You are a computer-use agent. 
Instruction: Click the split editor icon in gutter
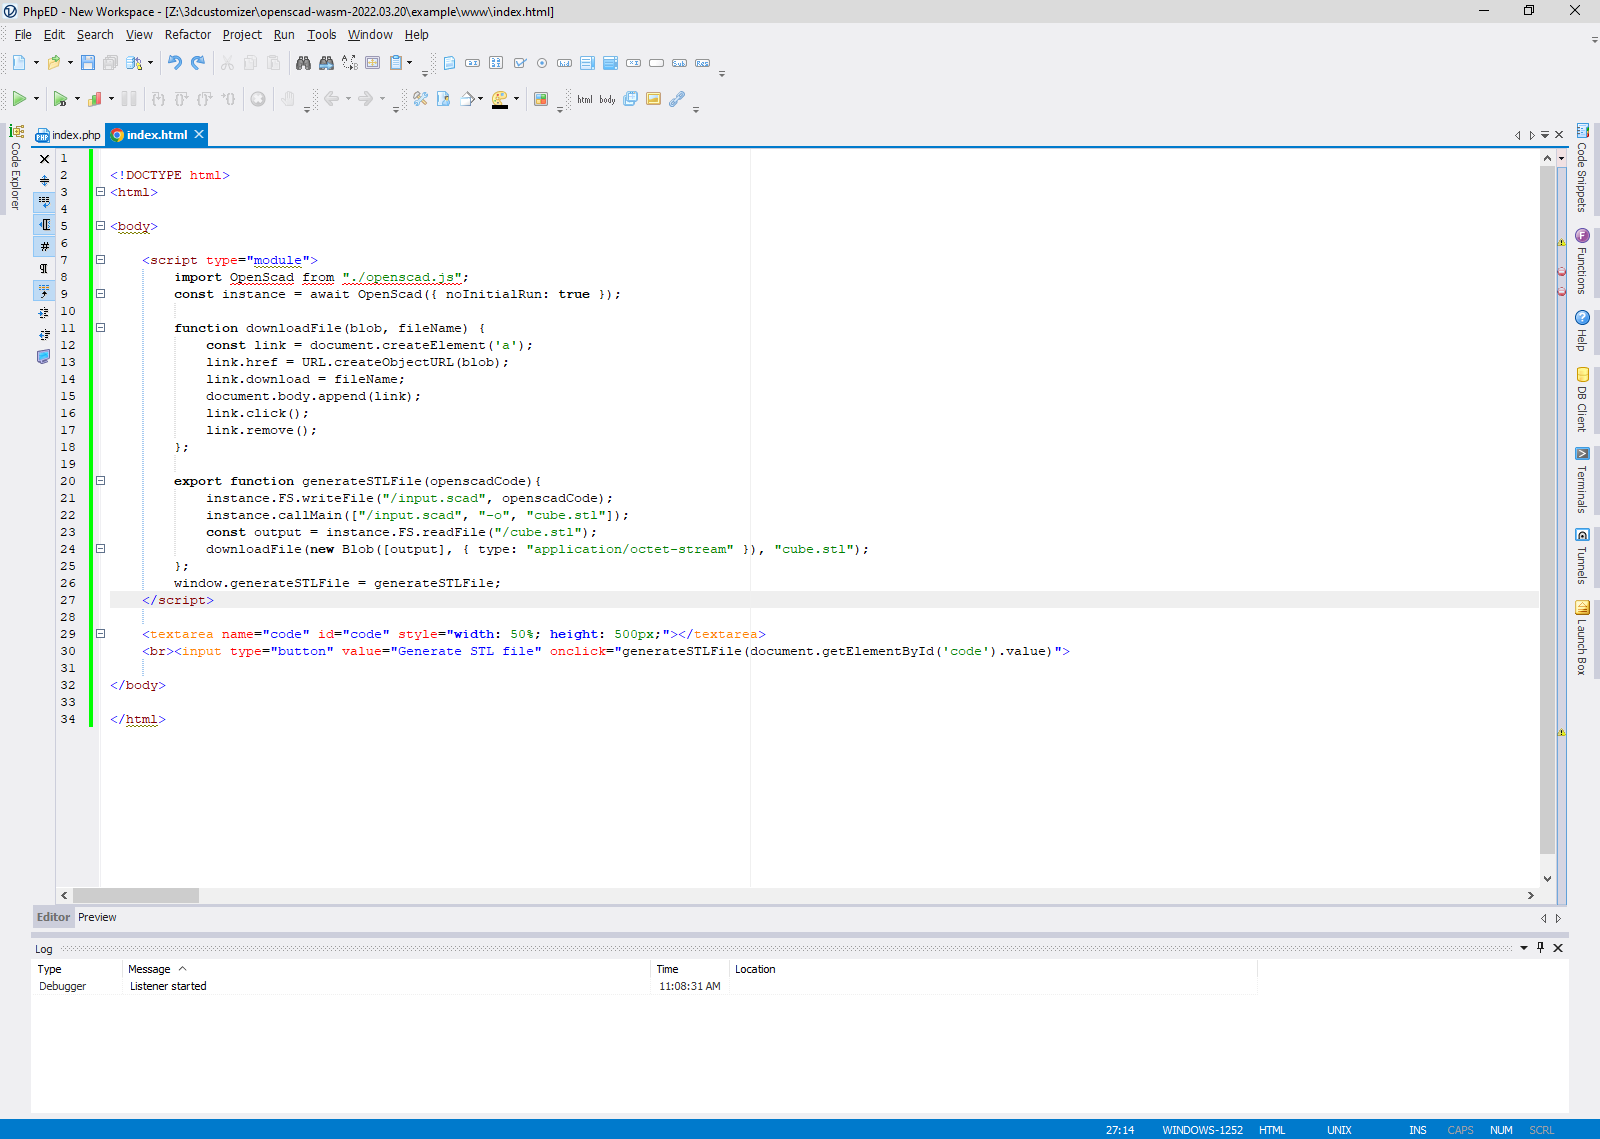tap(44, 180)
